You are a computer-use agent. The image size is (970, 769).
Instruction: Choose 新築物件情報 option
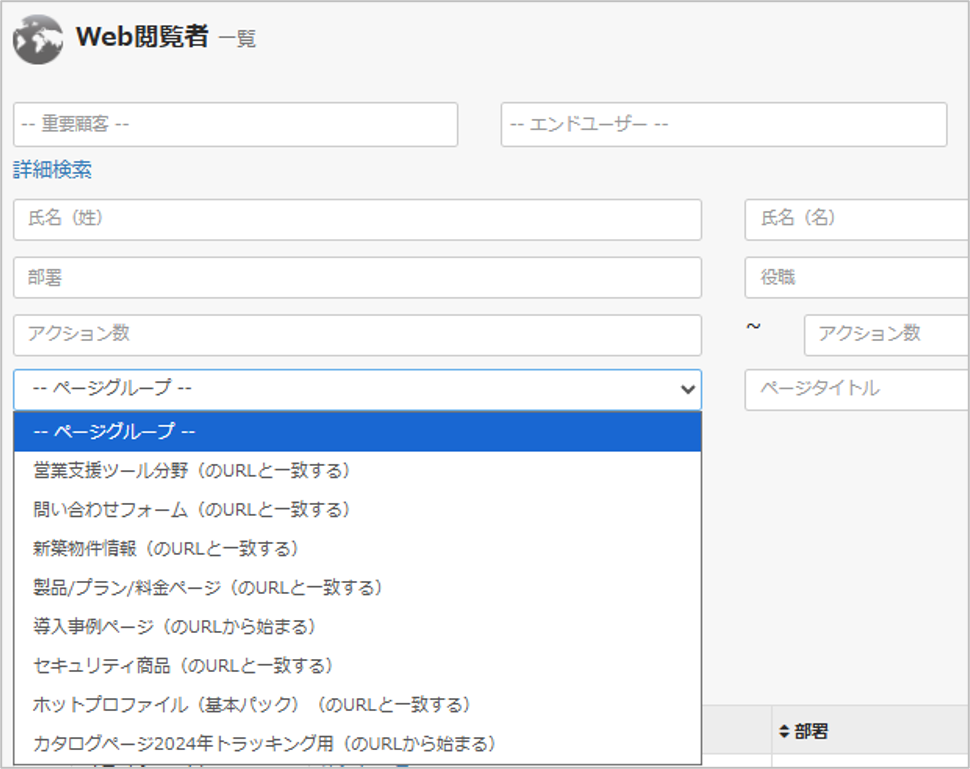pos(357,549)
